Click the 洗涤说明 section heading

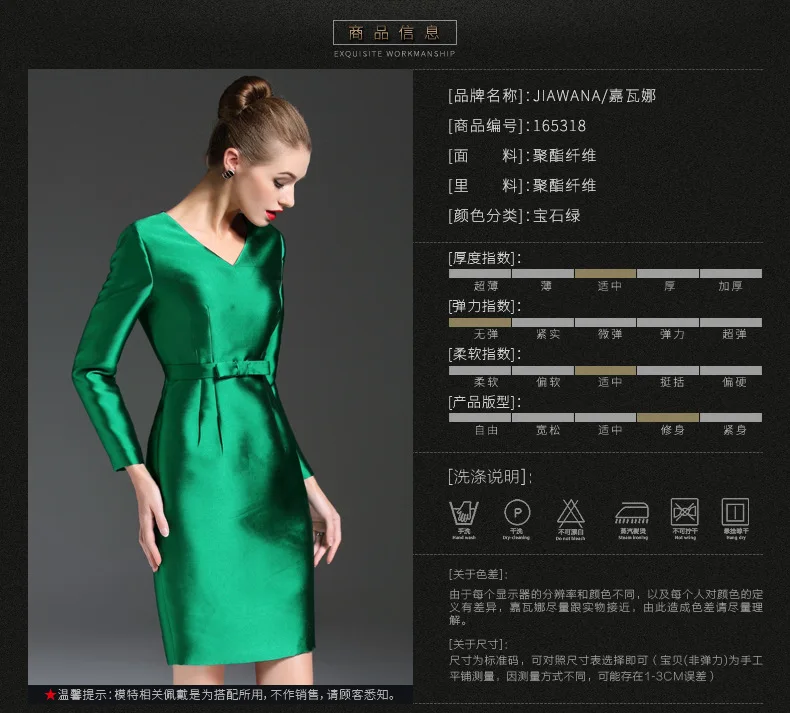tap(490, 477)
